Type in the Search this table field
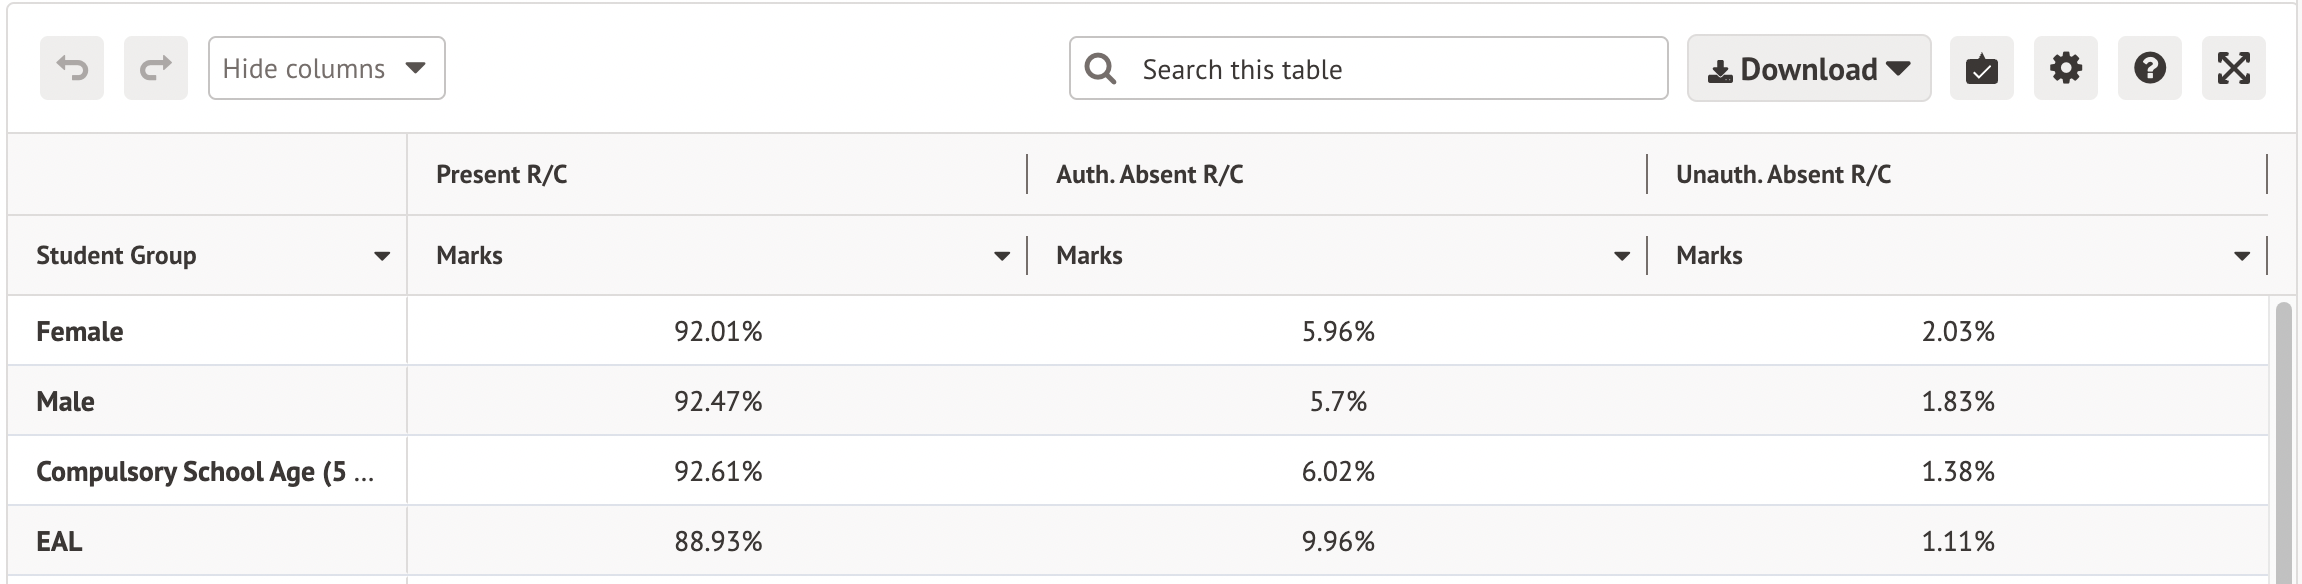The width and height of the screenshot is (2302, 584). [1390, 69]
